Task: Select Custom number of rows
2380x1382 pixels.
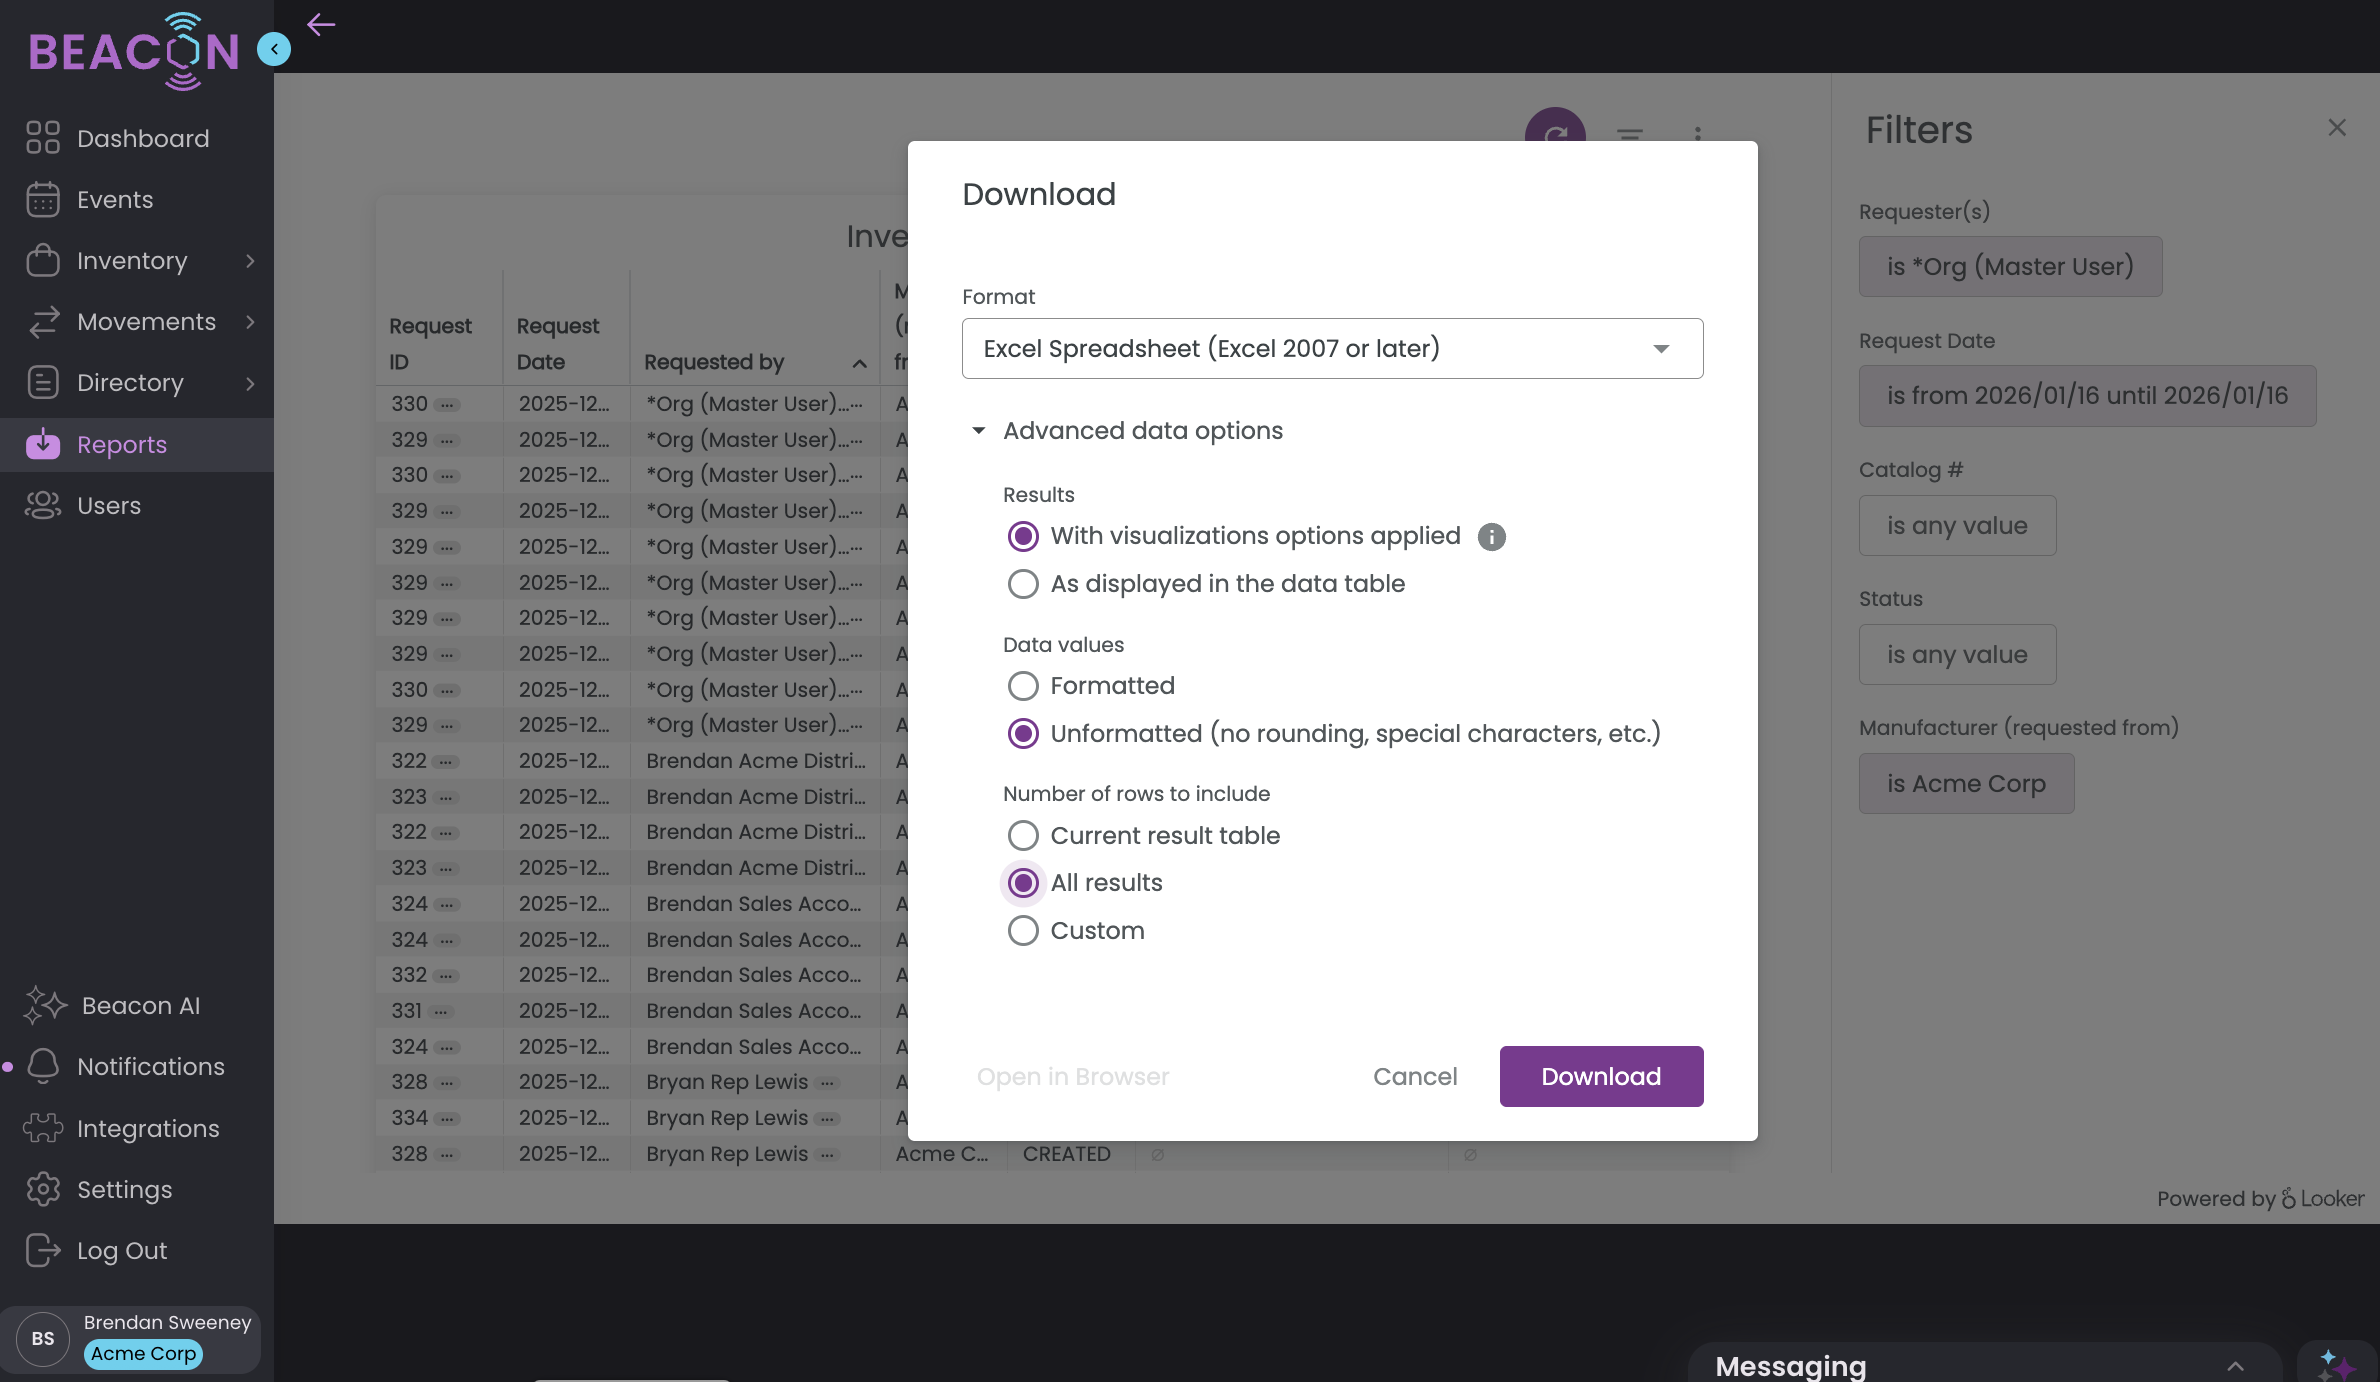Action: (x=1023, y=931)
